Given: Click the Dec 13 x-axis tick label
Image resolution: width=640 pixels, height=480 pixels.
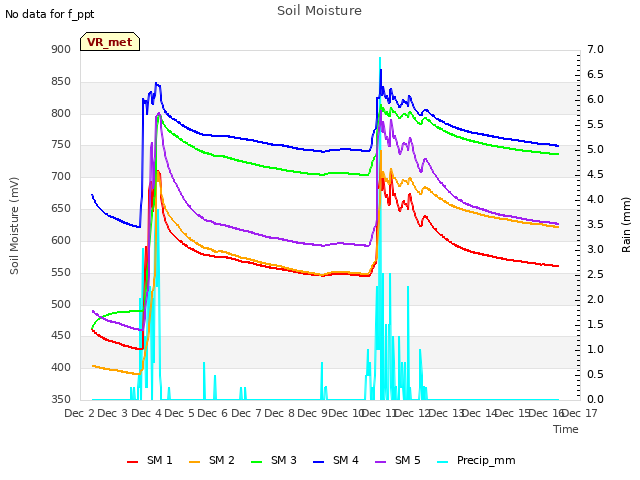Looking at the screenshot, I should click(x=446, y=413).
